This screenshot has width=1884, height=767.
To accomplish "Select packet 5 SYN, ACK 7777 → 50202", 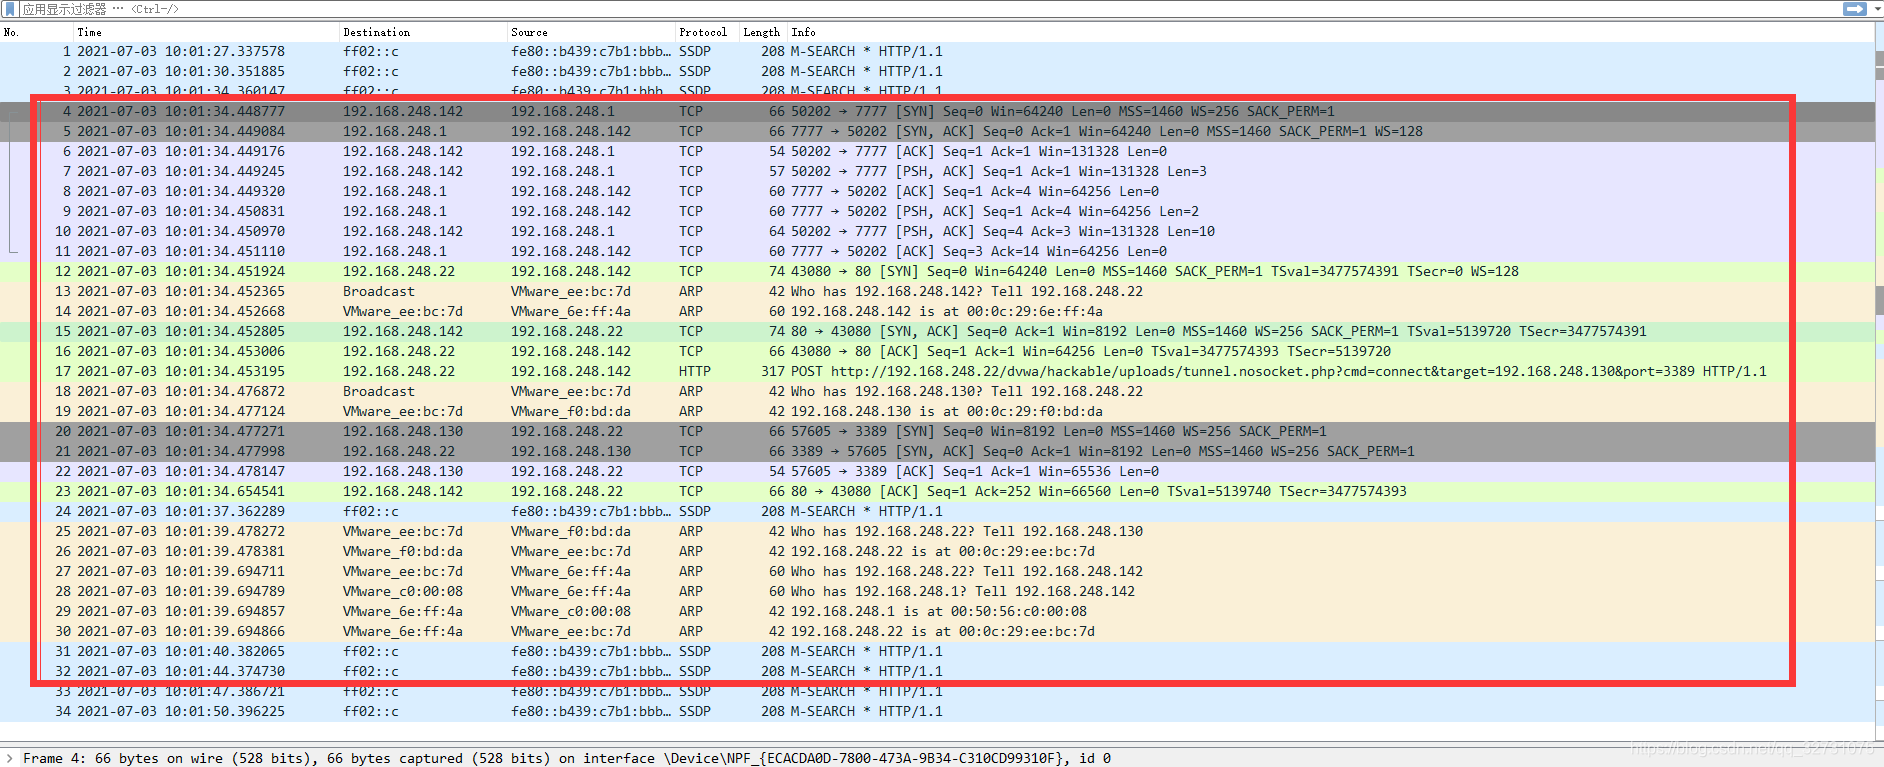I will 937,131.
